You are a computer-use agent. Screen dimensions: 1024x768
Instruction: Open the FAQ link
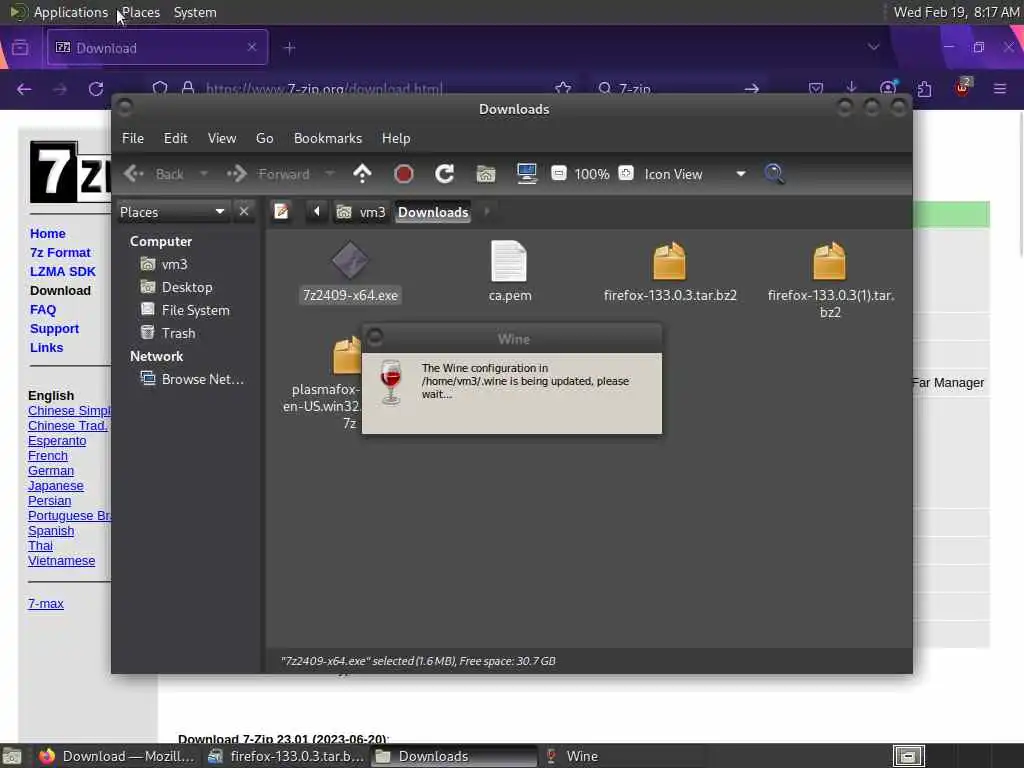coord(43,310)
